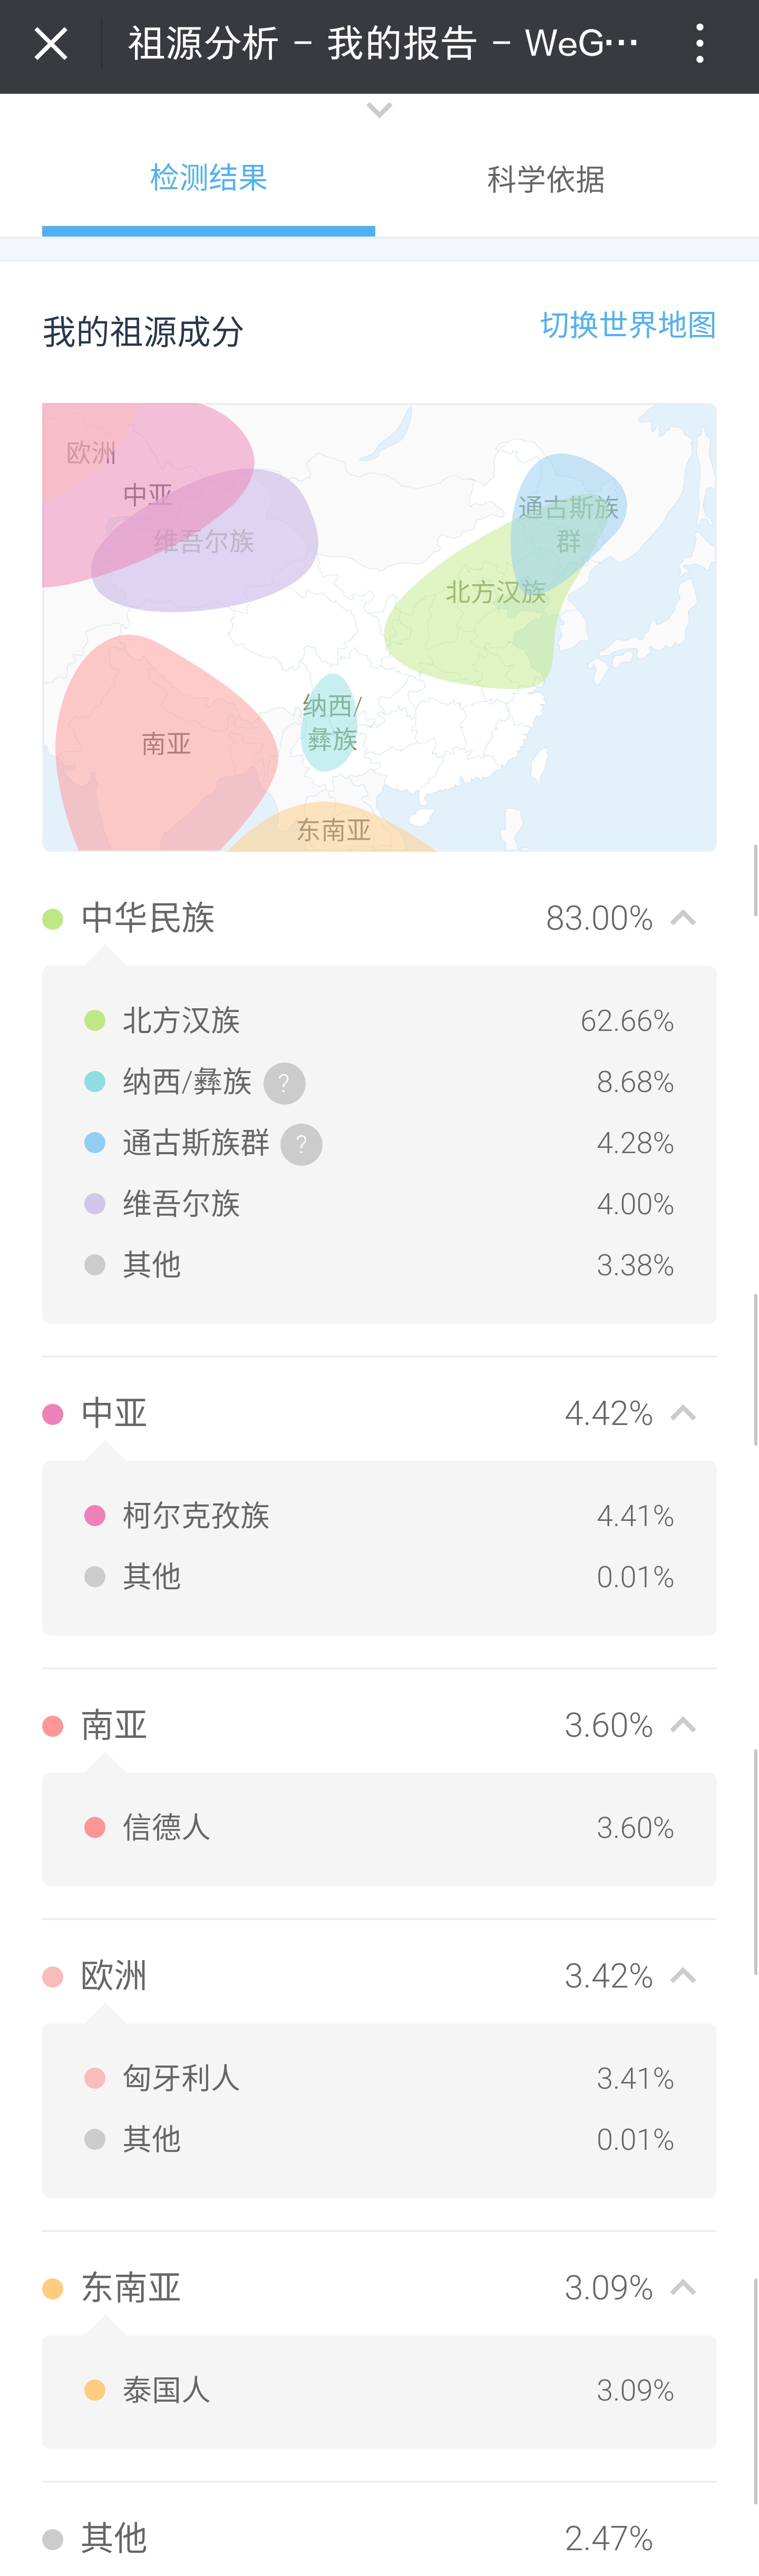The image size is (759, 2576).
Task: Collapse the 欧洲 section chevron
Action: 683,1976
